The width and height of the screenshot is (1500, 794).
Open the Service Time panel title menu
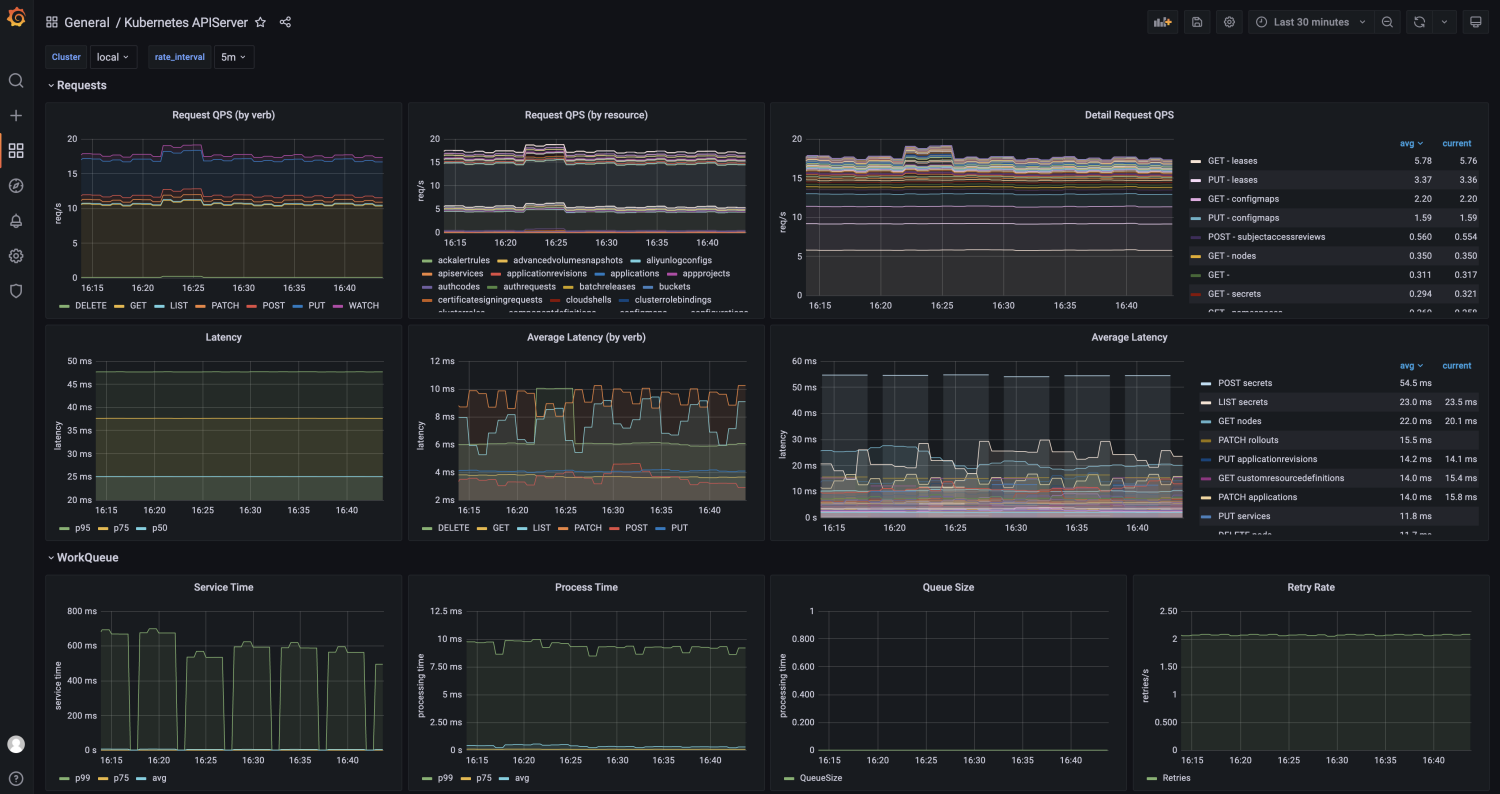click(x=223, y=588)
